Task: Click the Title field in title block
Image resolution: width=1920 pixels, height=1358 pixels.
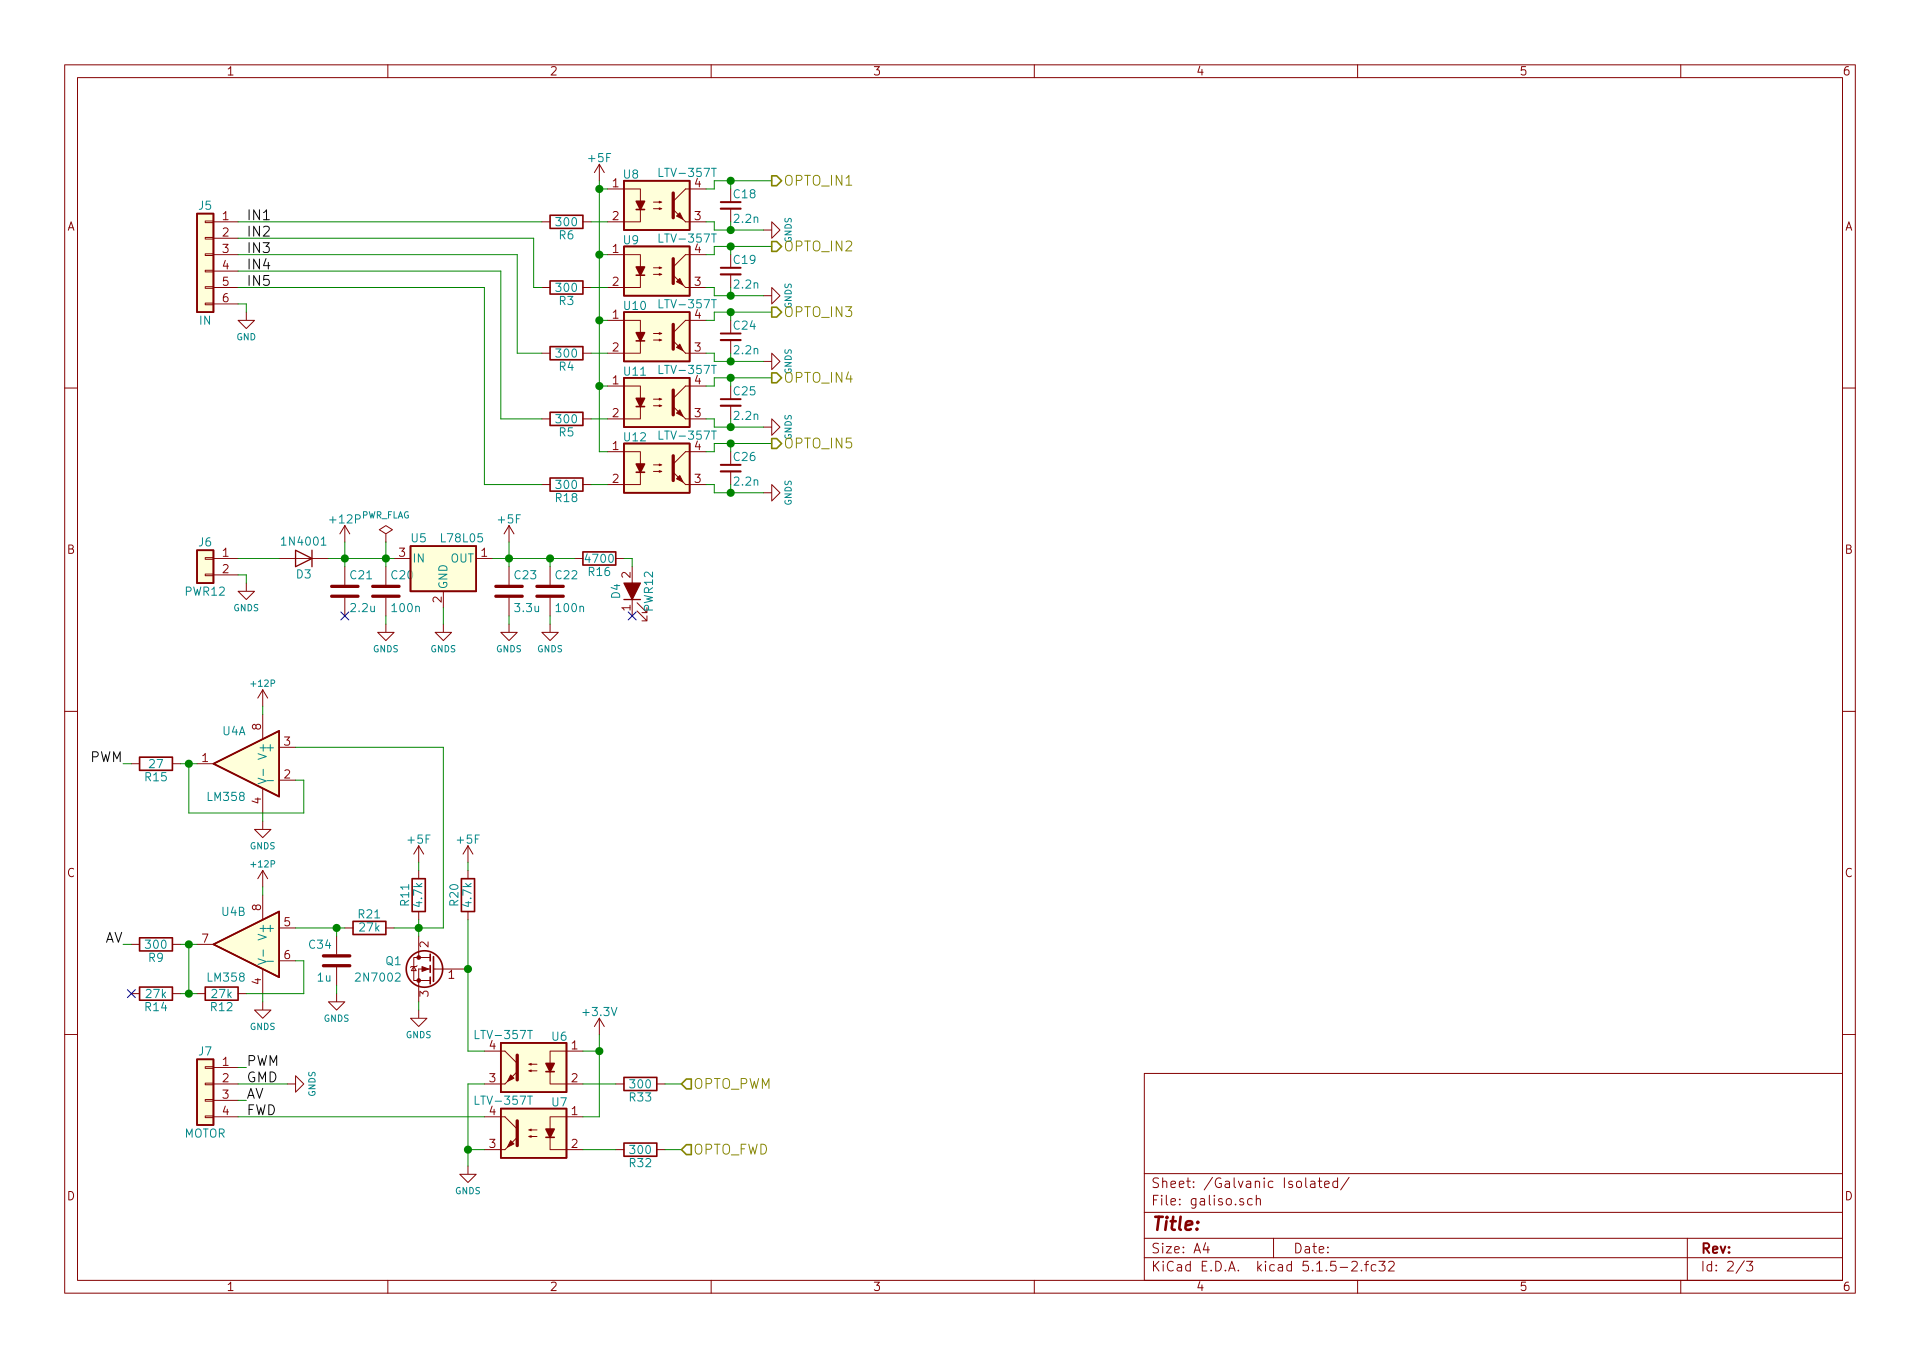Action: pos(1177,1224)
